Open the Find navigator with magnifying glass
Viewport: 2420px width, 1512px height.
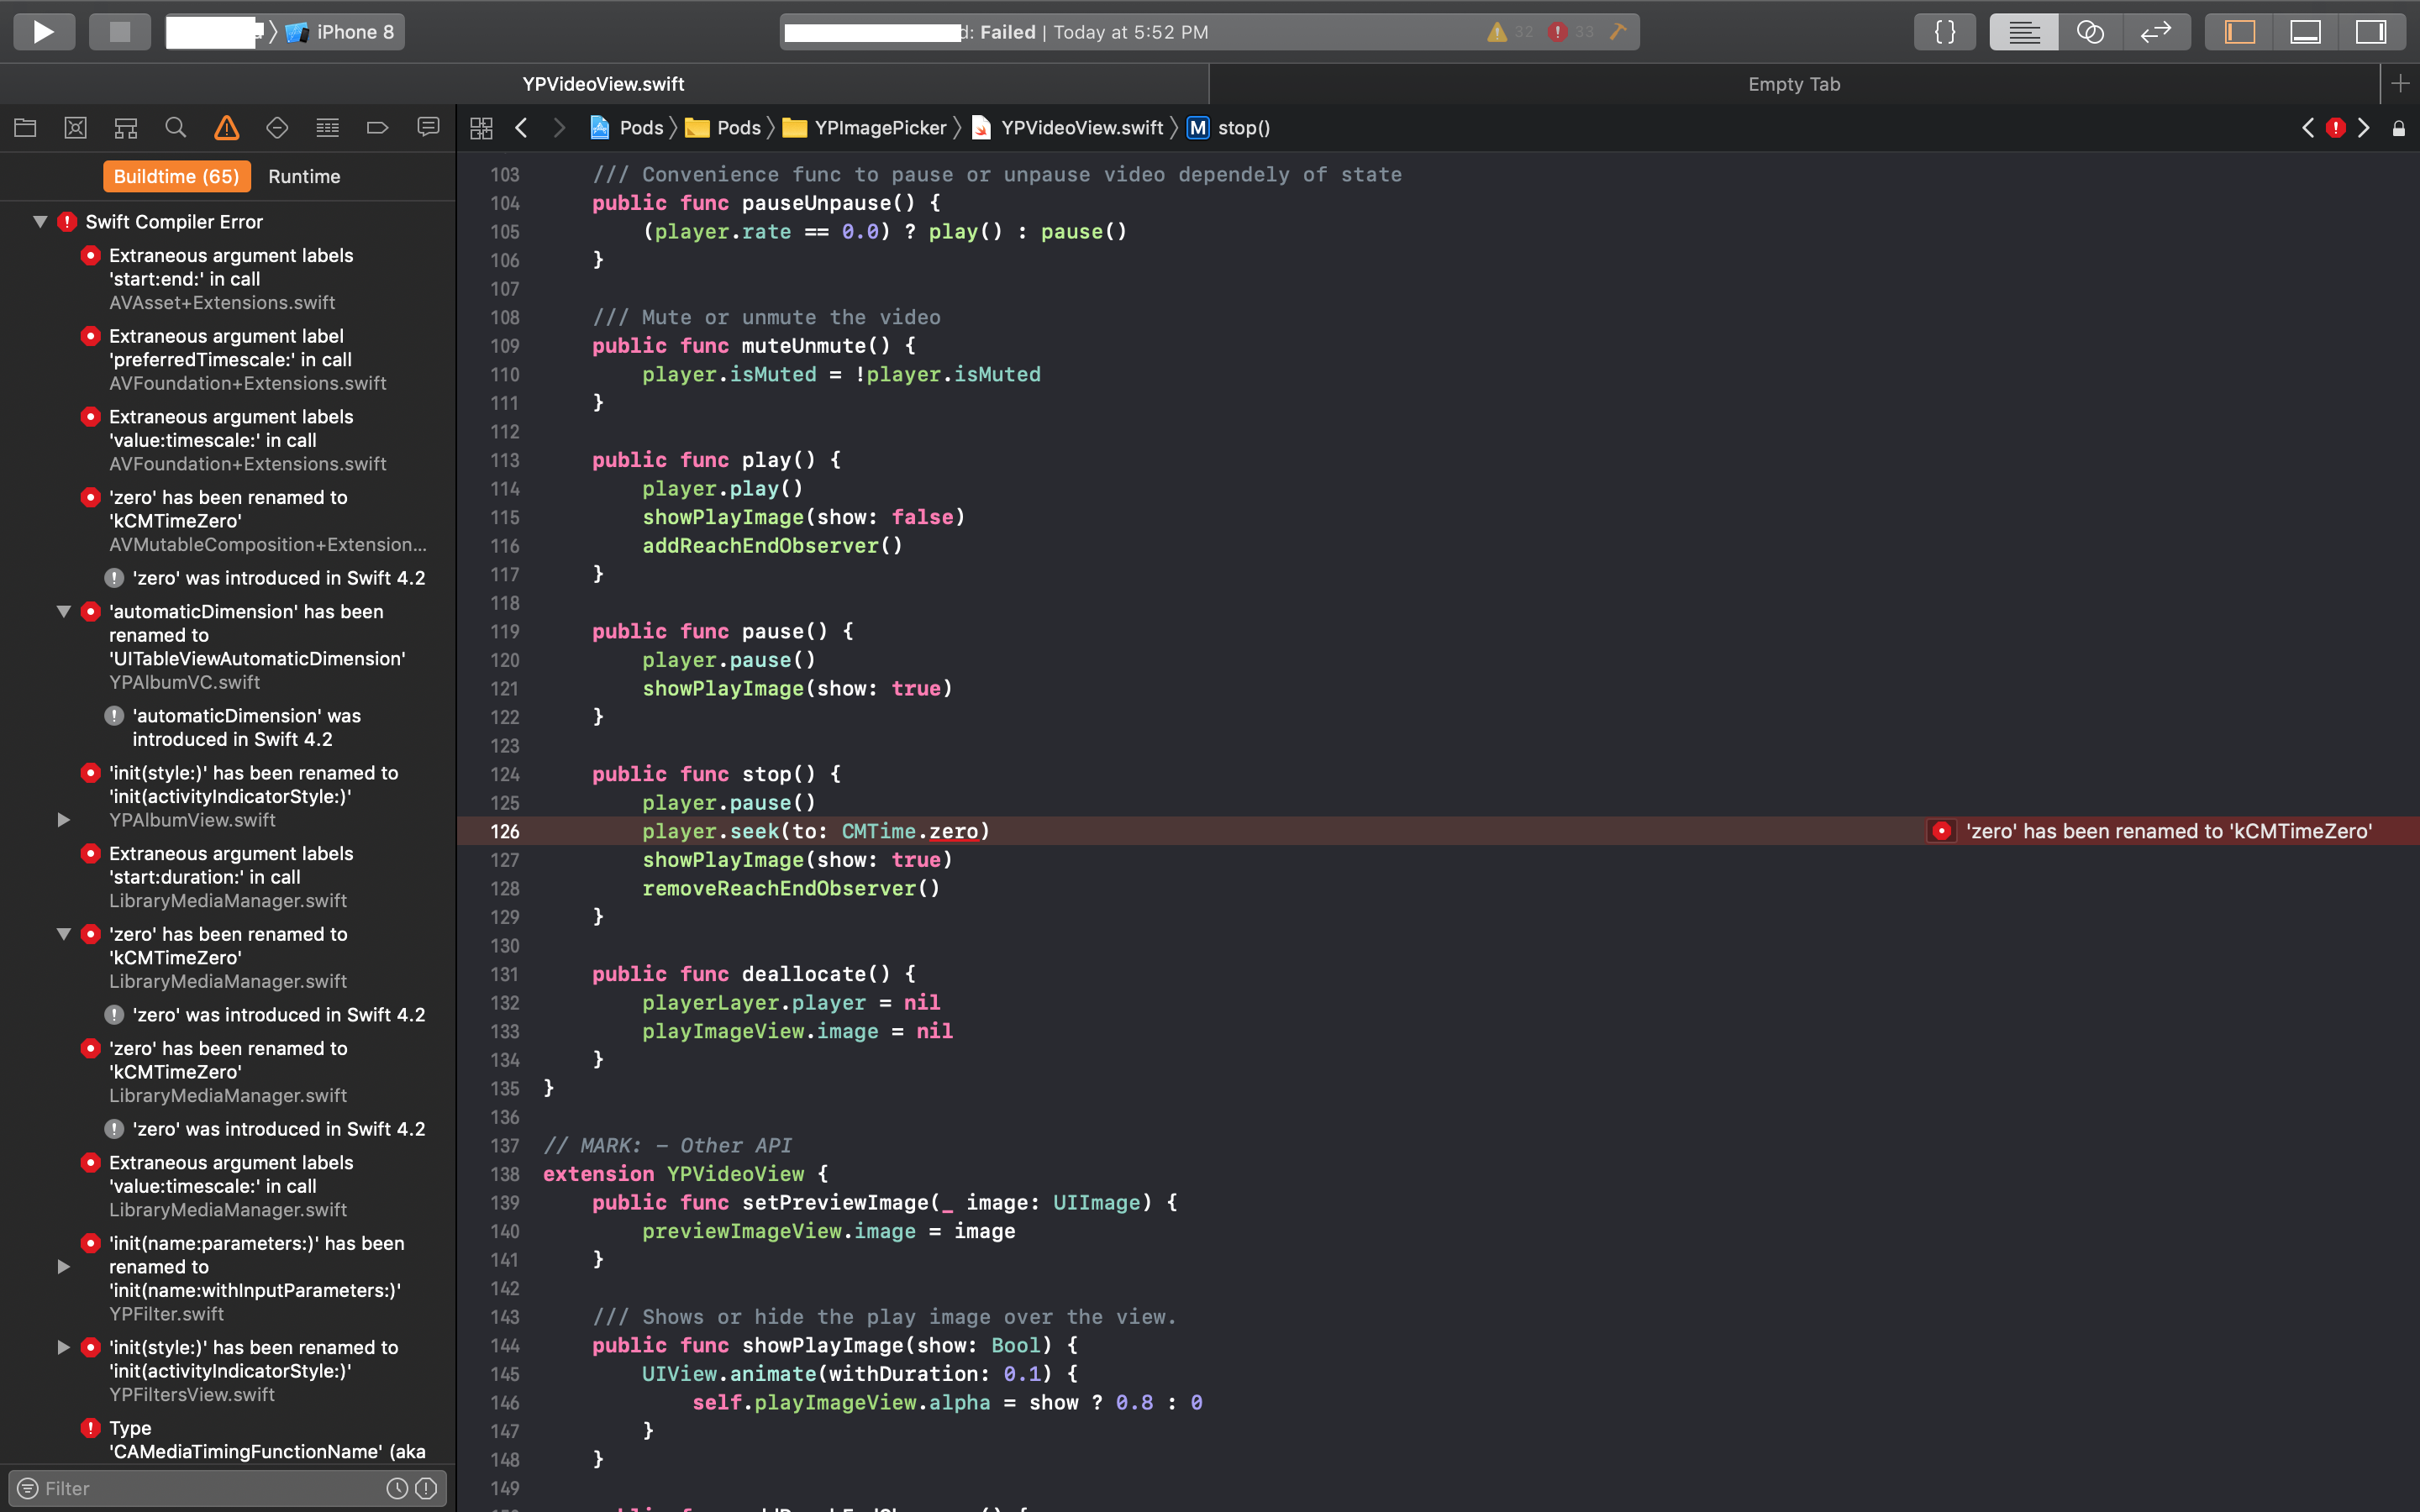pos(176,128)
